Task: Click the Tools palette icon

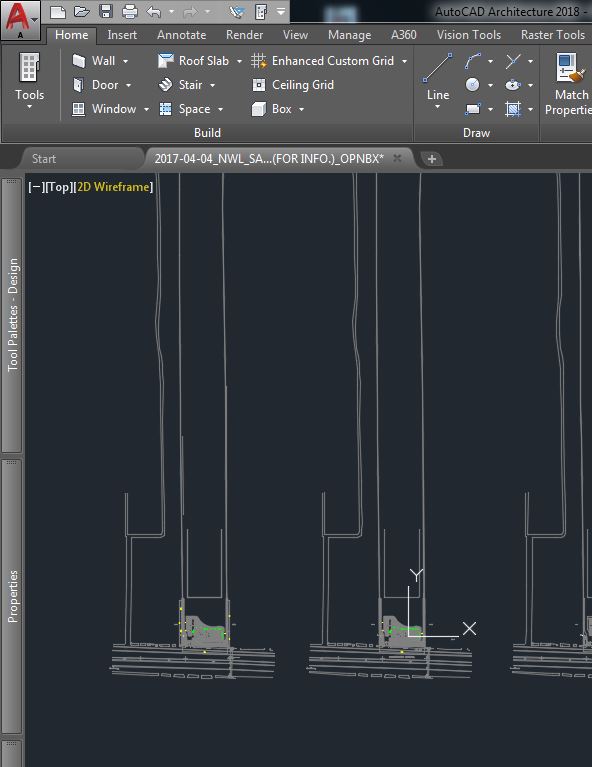Action: (29, 68)
